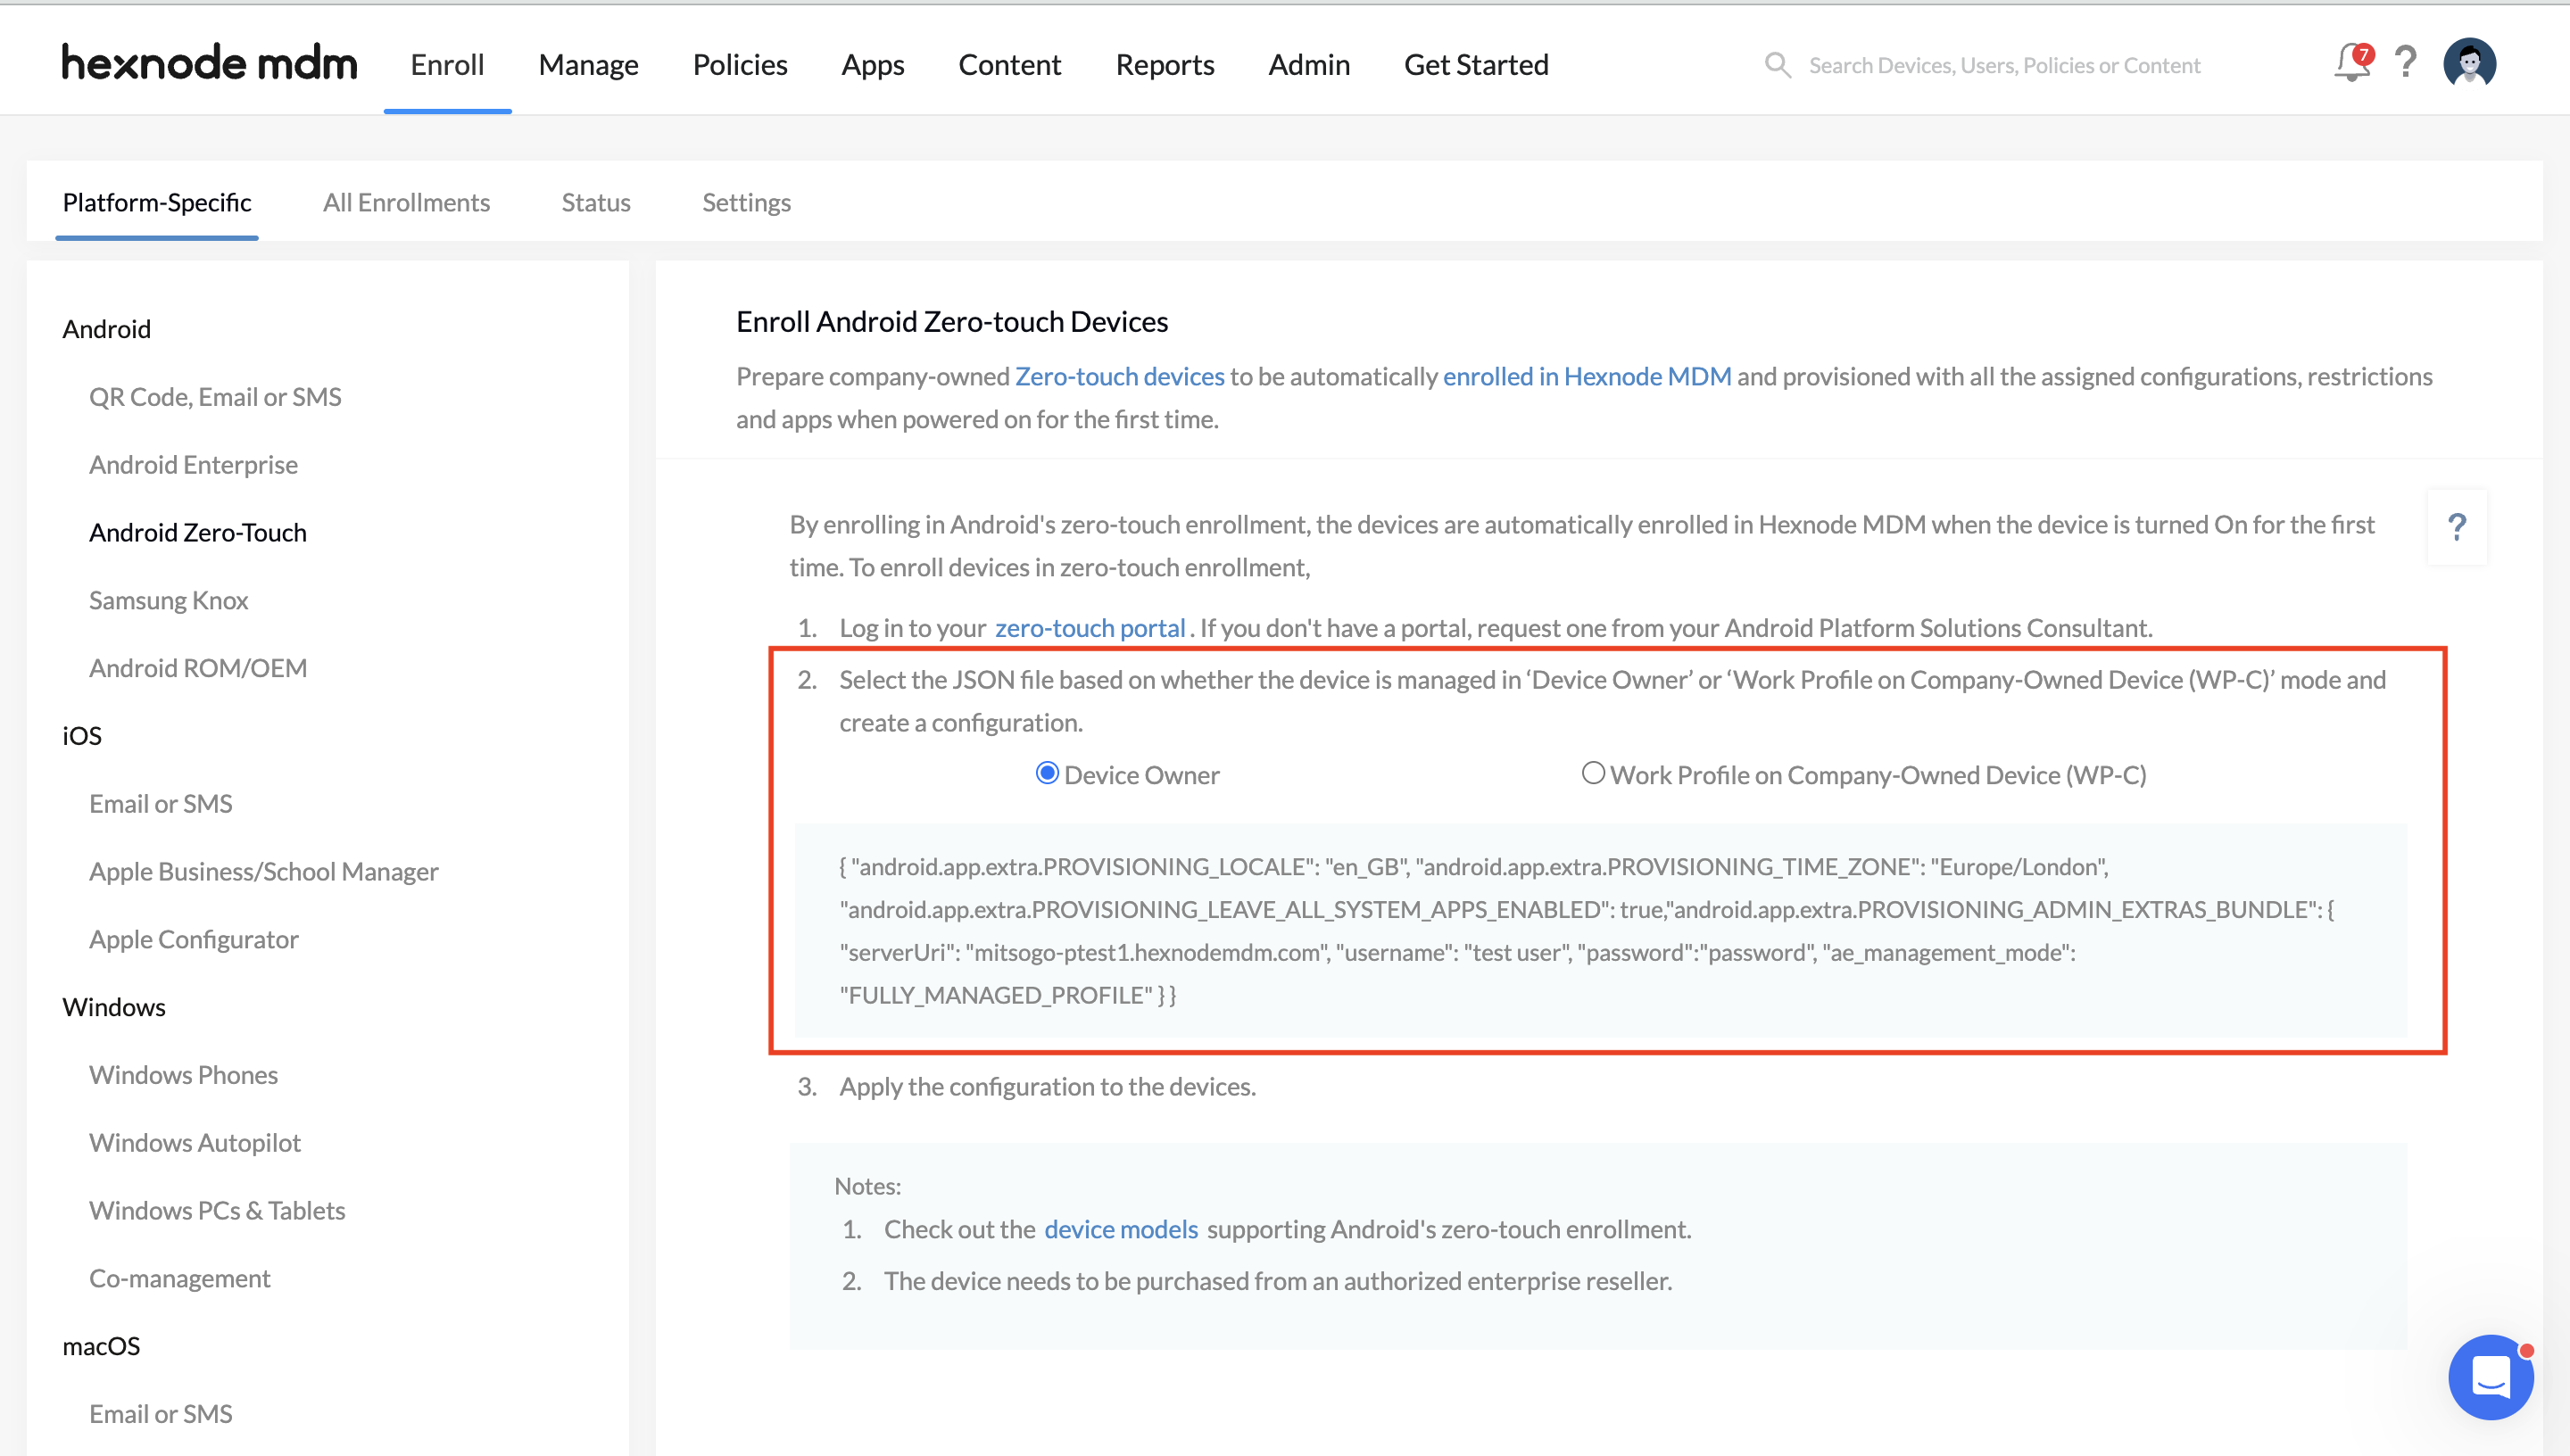This screenshot has width=2570, height=1456.
Task: Open the Admin menu
Action: pos(1309,65)
